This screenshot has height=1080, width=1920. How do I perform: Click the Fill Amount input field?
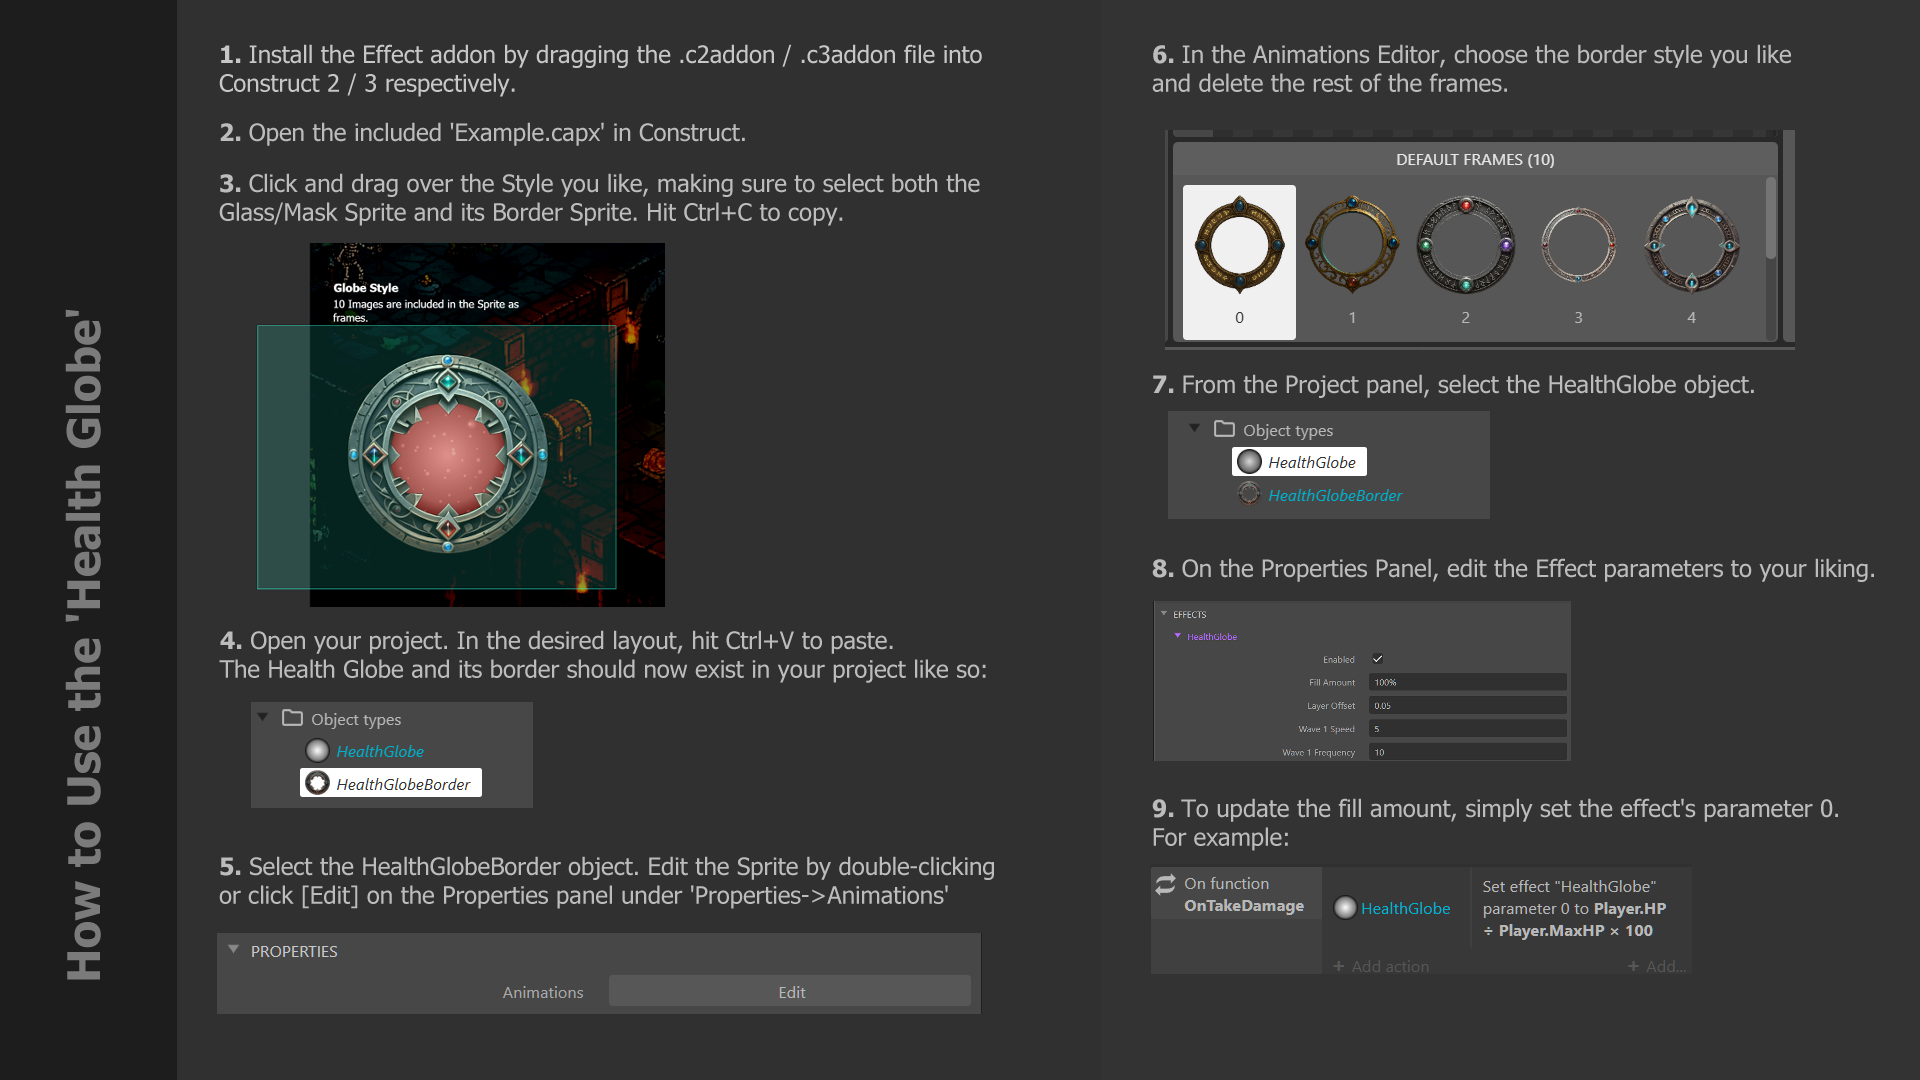tap(1467, 682)
